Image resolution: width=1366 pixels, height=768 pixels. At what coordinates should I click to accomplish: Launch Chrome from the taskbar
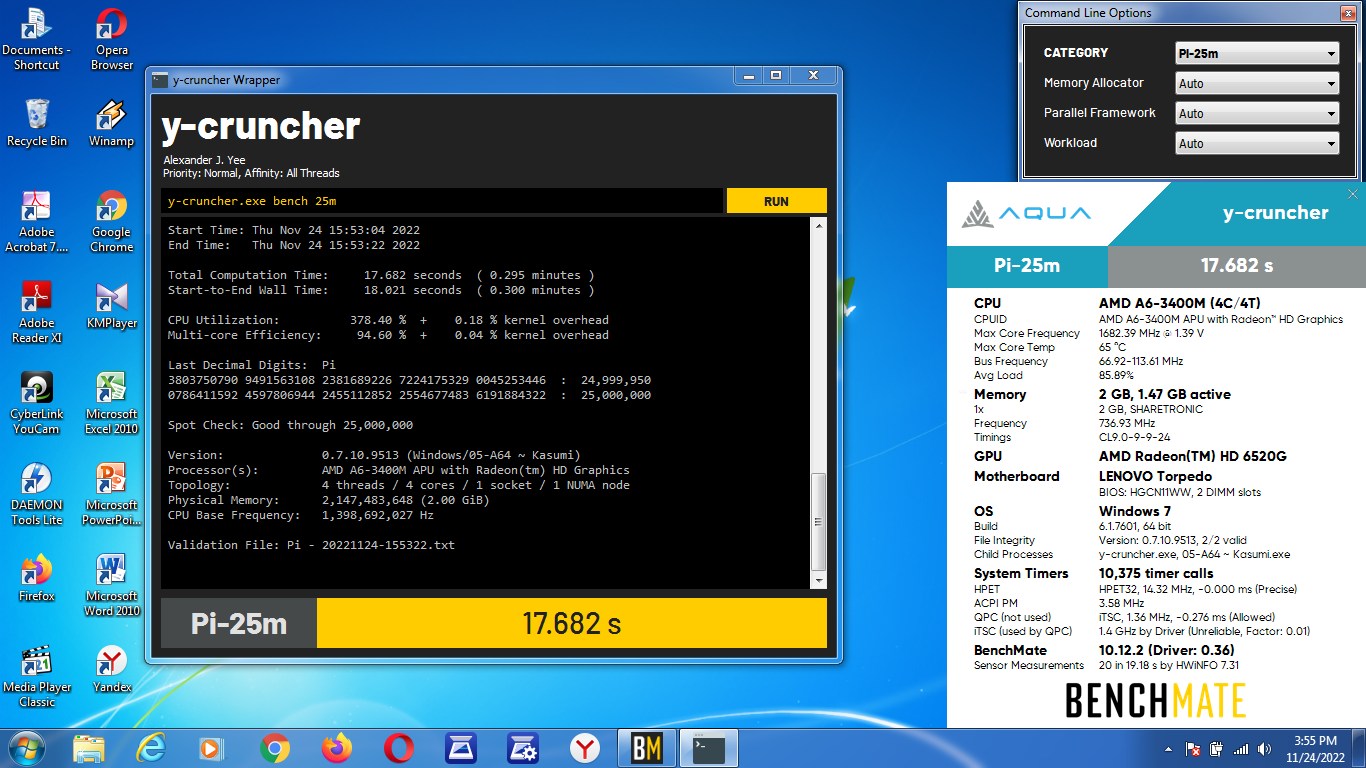(x=275, y=748)
